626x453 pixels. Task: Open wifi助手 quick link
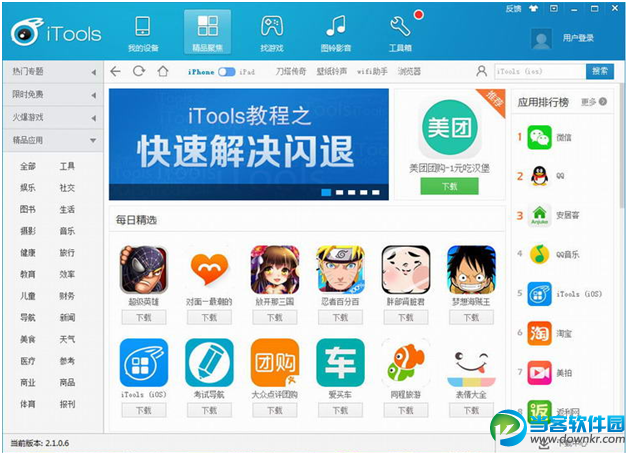pyautogui.click(x=372, y=71)
